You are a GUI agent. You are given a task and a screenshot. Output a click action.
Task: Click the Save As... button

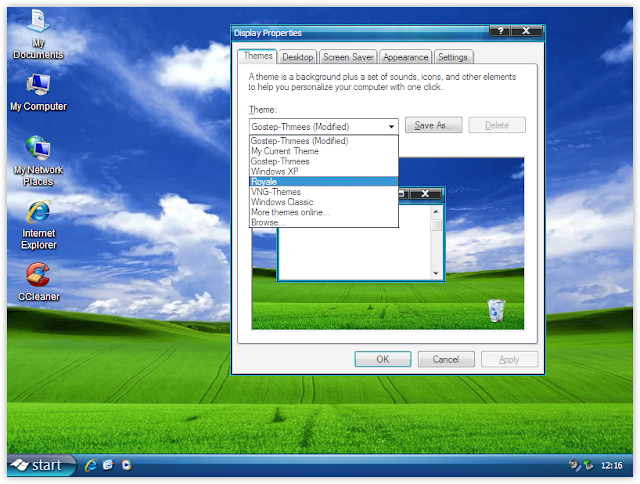tap(433, 125)
